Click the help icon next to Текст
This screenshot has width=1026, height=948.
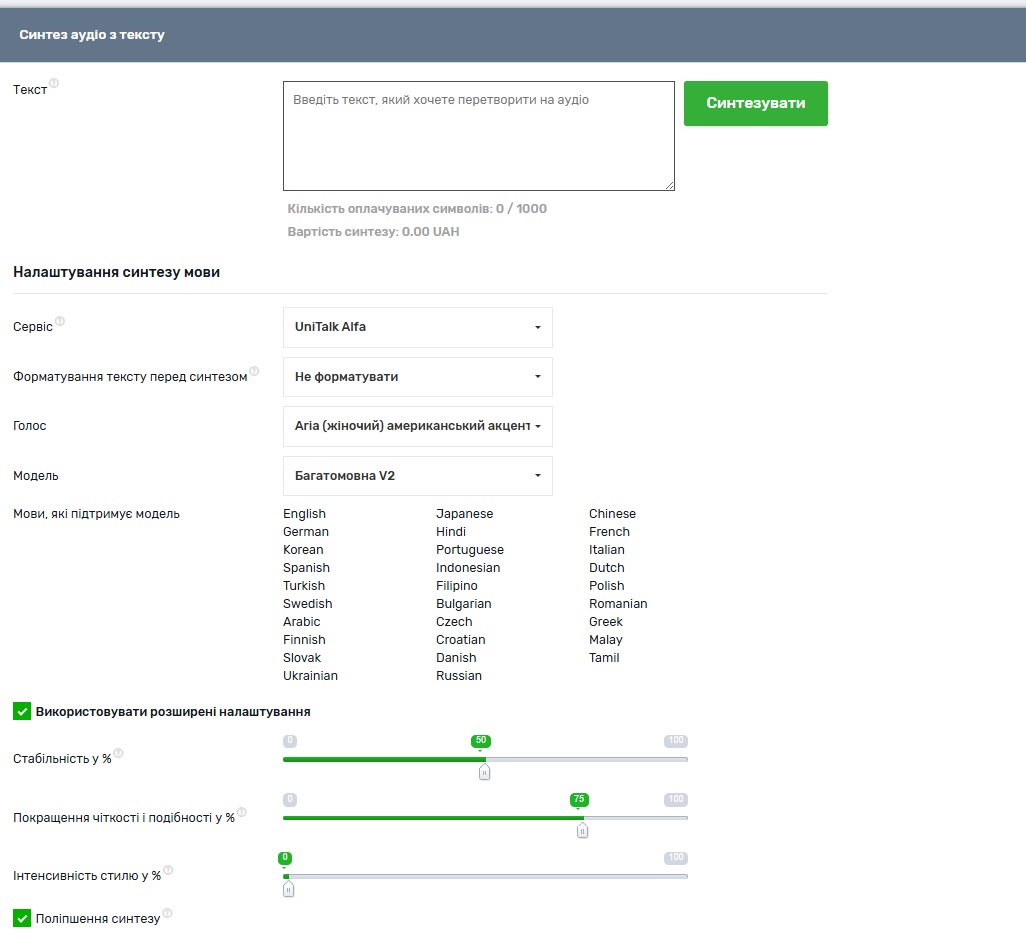point(54,84)
